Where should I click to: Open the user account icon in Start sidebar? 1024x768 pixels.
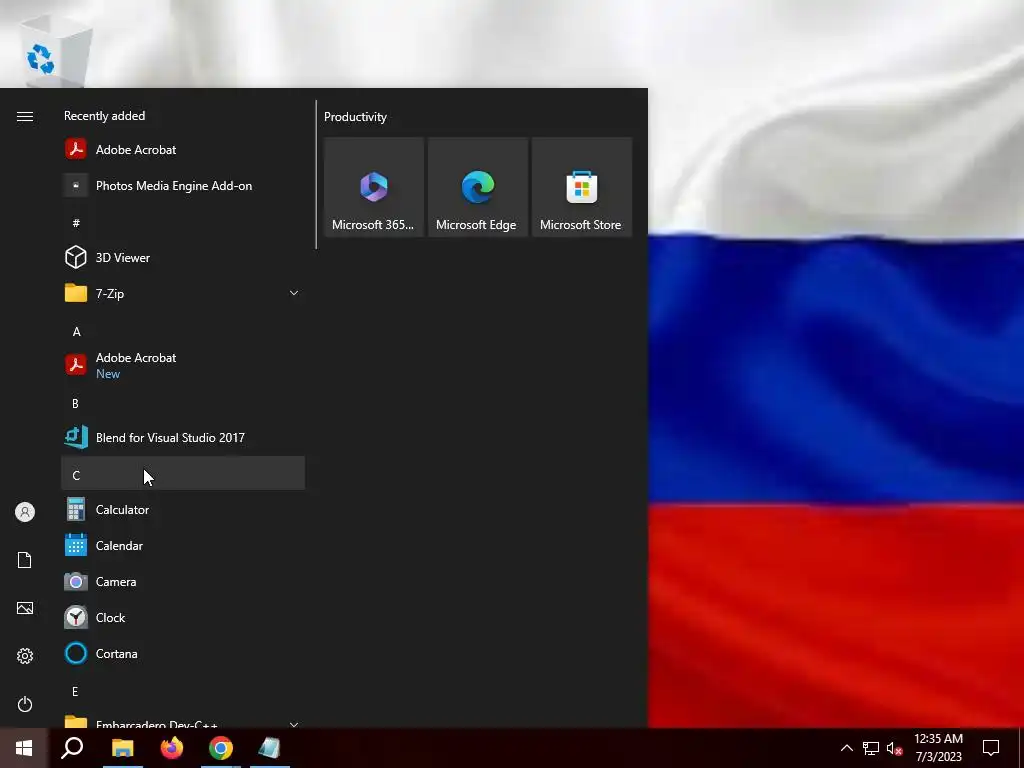[x=25, y=512]
